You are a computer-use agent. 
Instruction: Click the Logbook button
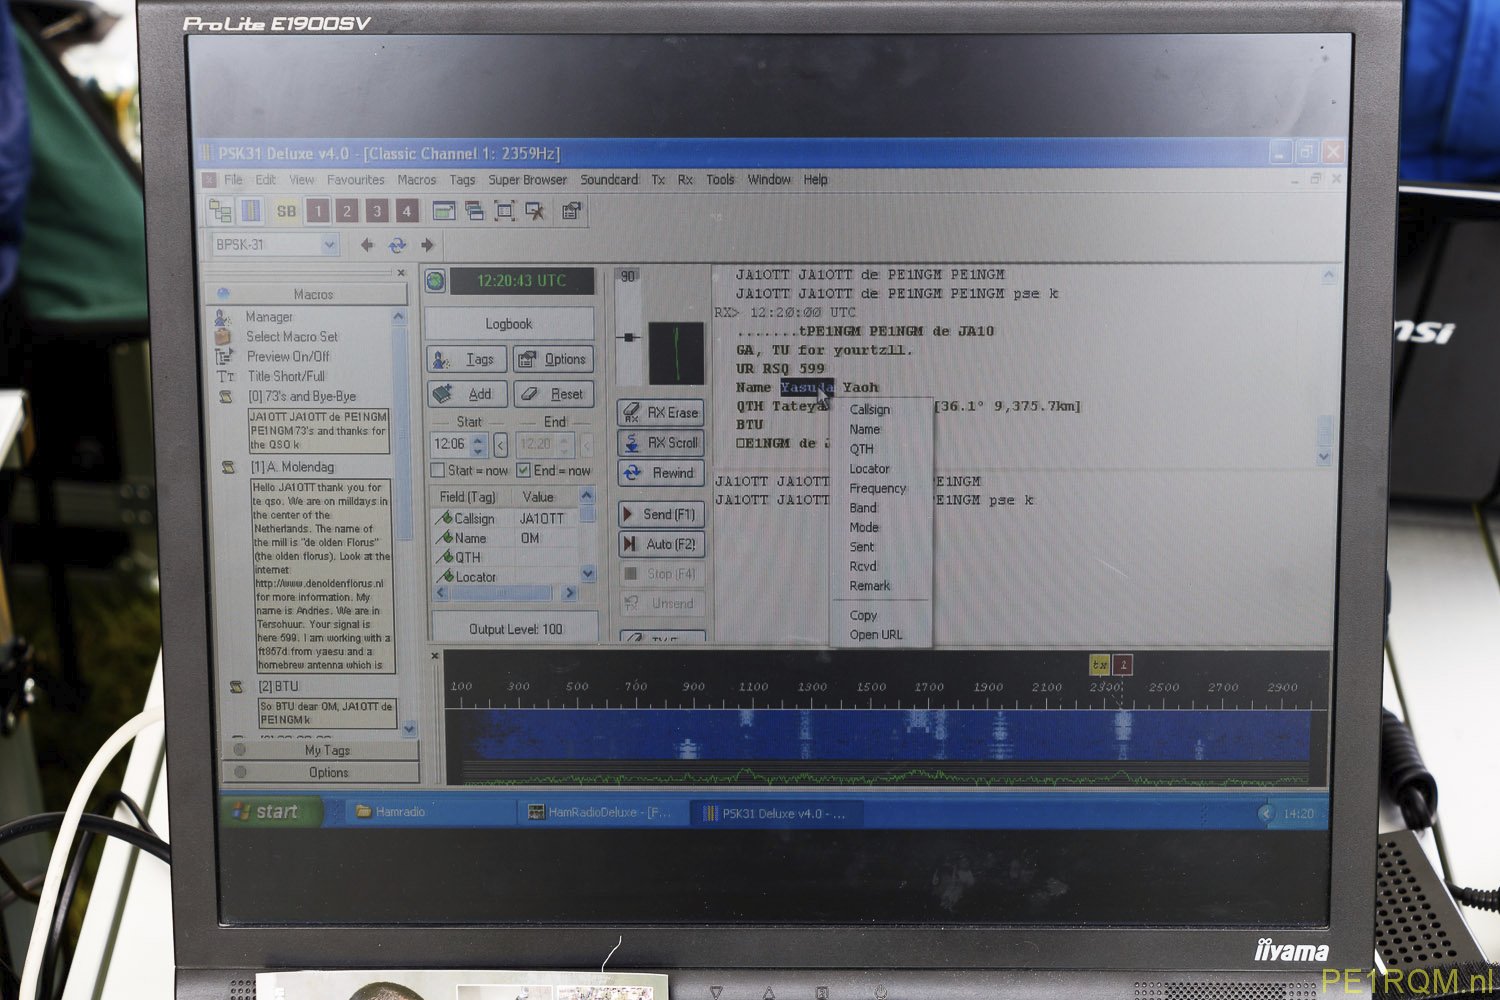(x=509, y=324)
